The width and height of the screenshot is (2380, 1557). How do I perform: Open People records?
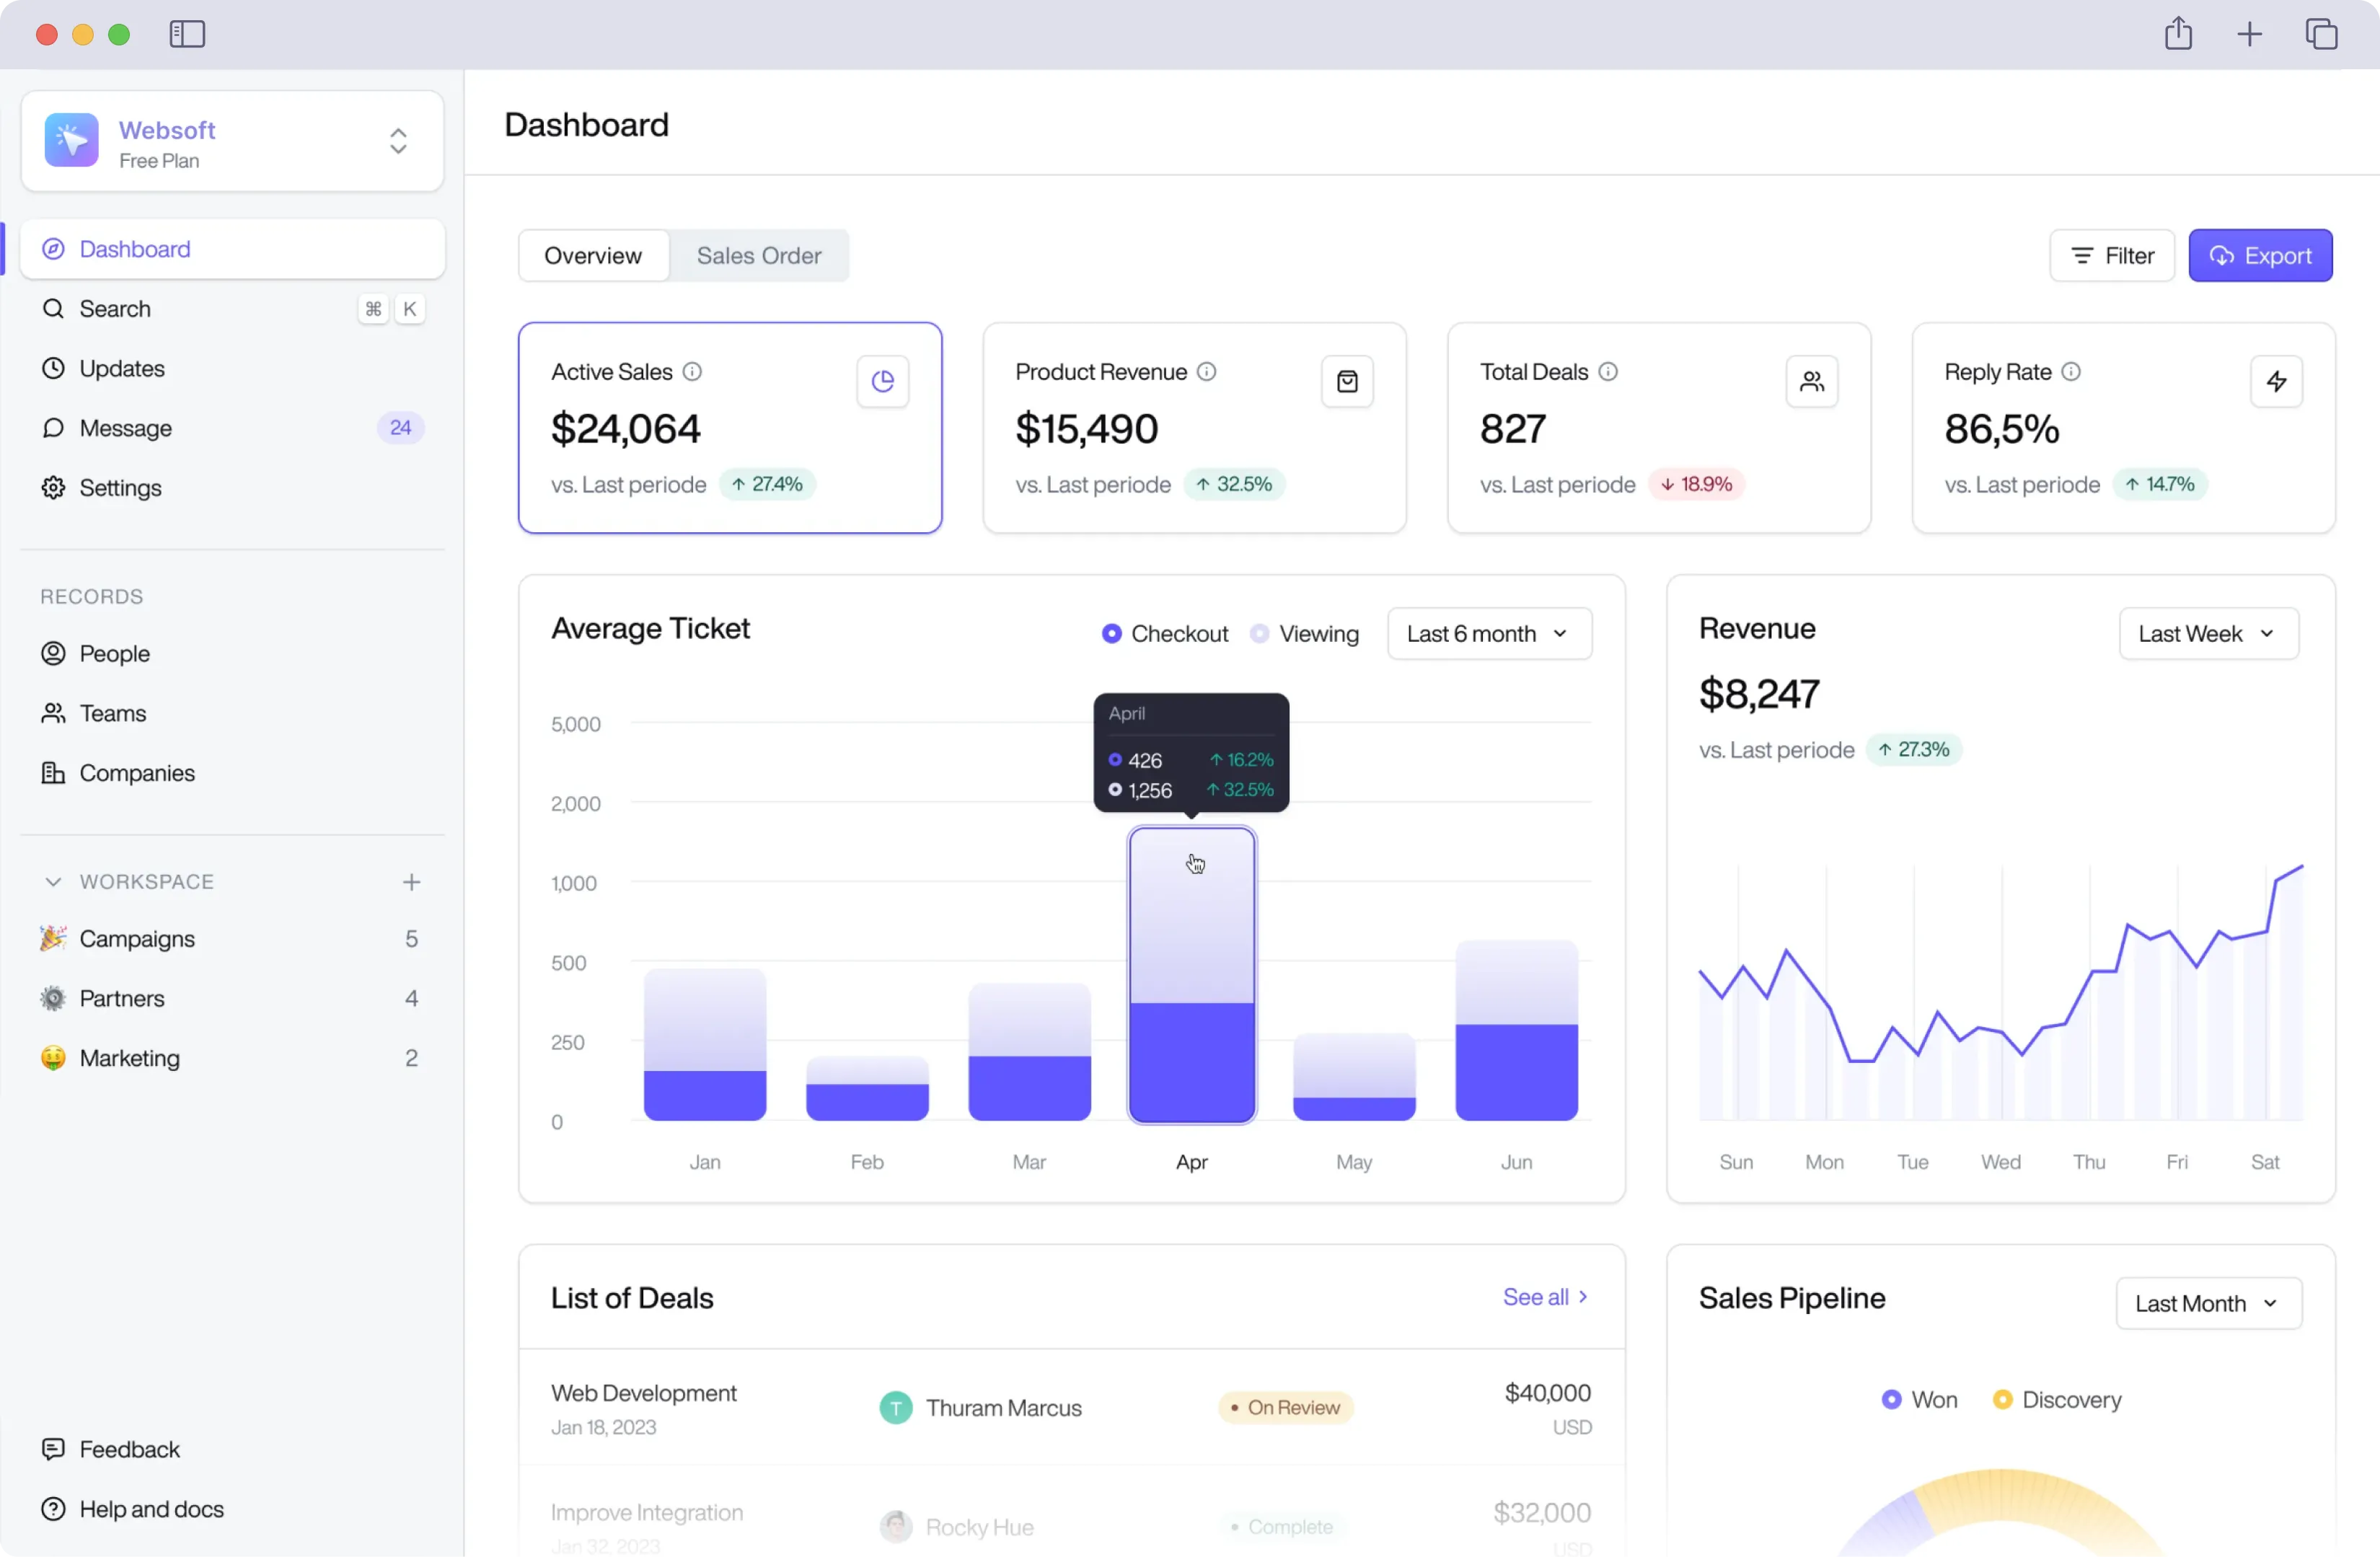tap(232, 654)
